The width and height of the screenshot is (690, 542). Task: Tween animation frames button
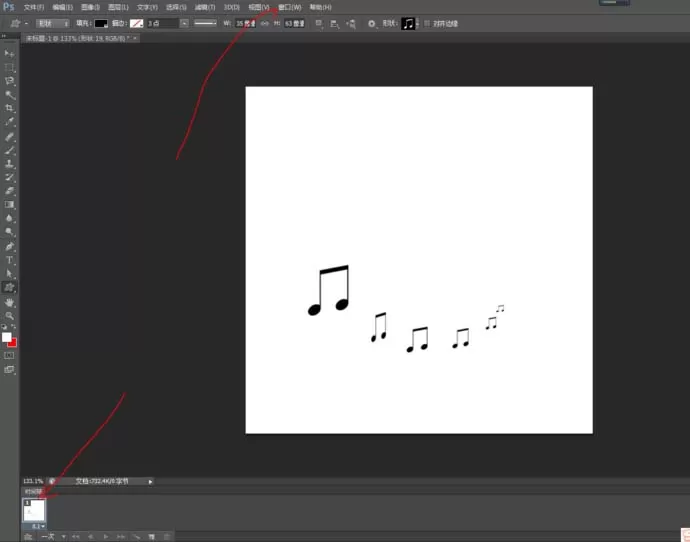136,537
